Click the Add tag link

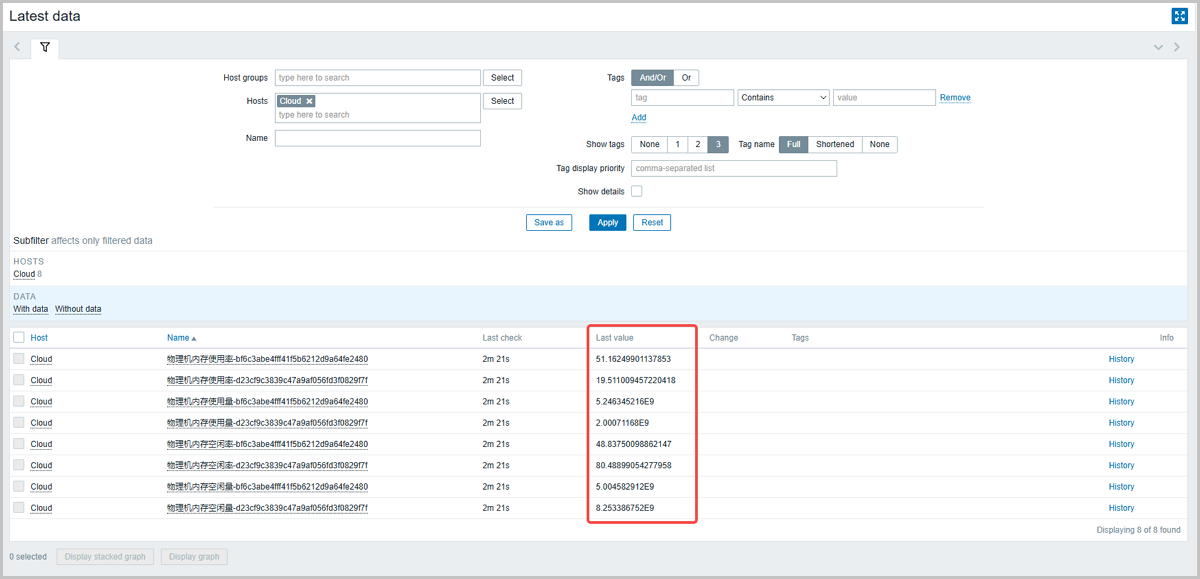click(x=638, y=117)
